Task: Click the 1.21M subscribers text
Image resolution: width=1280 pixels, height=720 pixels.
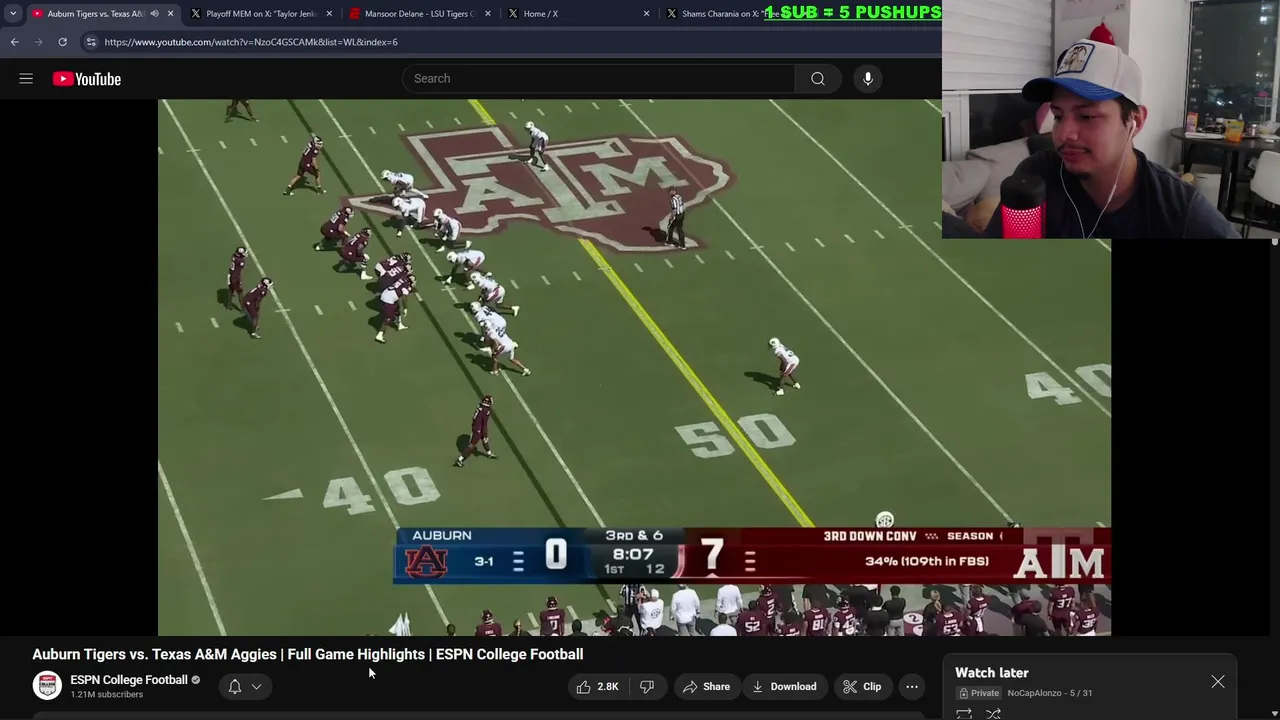Action: tap(106, 695)
